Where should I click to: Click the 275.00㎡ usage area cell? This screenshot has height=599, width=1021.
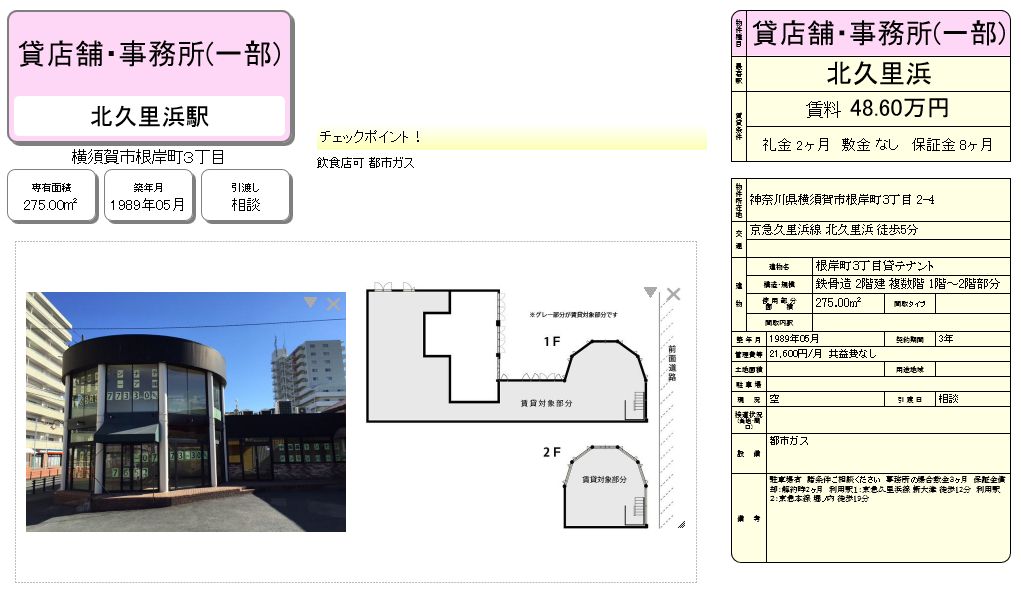point(848,303)
